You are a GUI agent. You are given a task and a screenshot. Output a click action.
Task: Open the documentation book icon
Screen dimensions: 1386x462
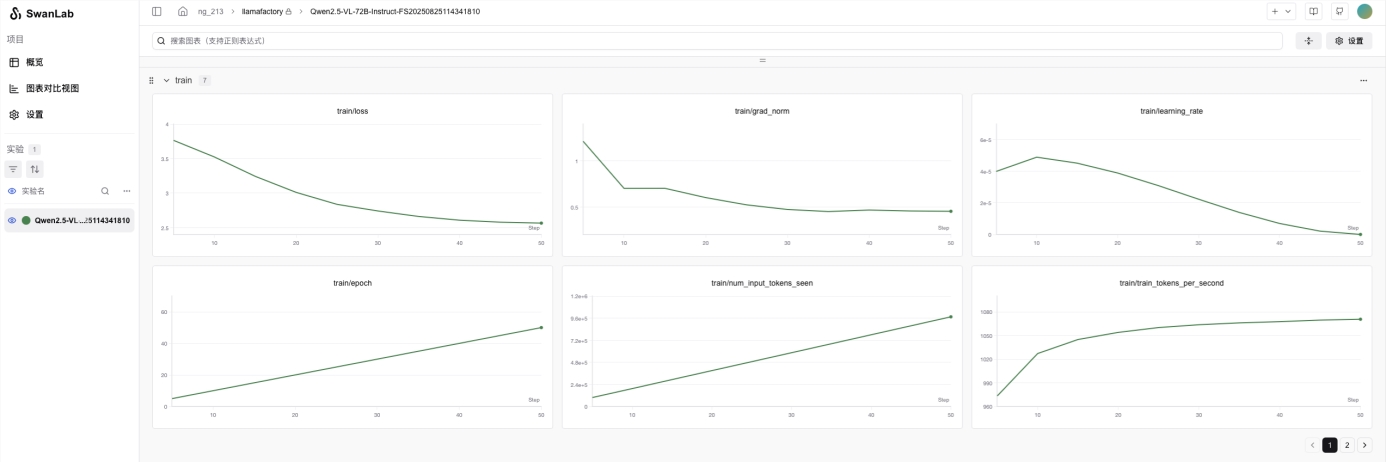(x=1313, y=11)
